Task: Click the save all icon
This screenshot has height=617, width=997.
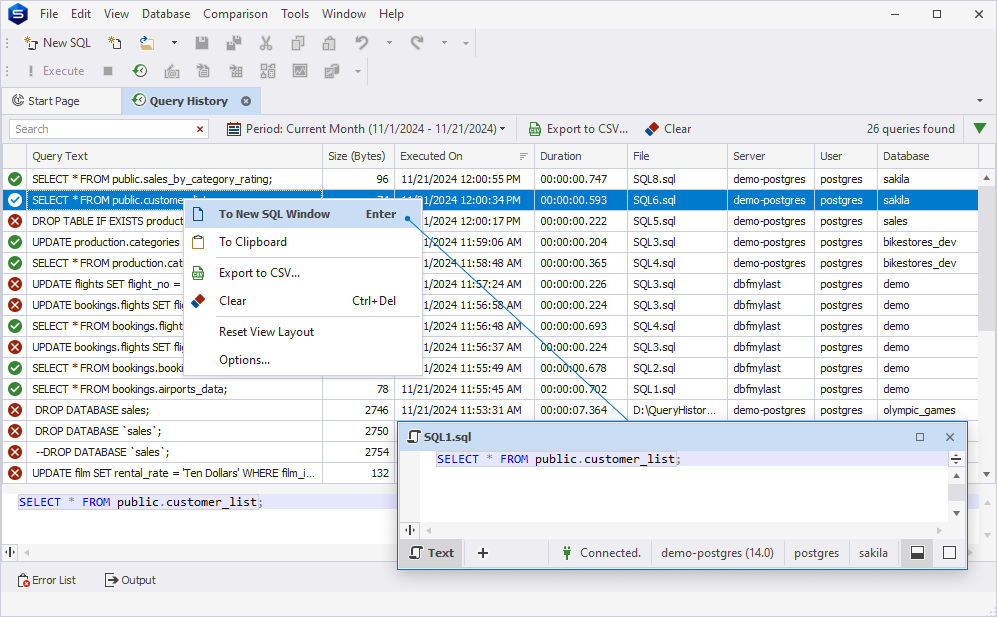Action: coord(234,43)
